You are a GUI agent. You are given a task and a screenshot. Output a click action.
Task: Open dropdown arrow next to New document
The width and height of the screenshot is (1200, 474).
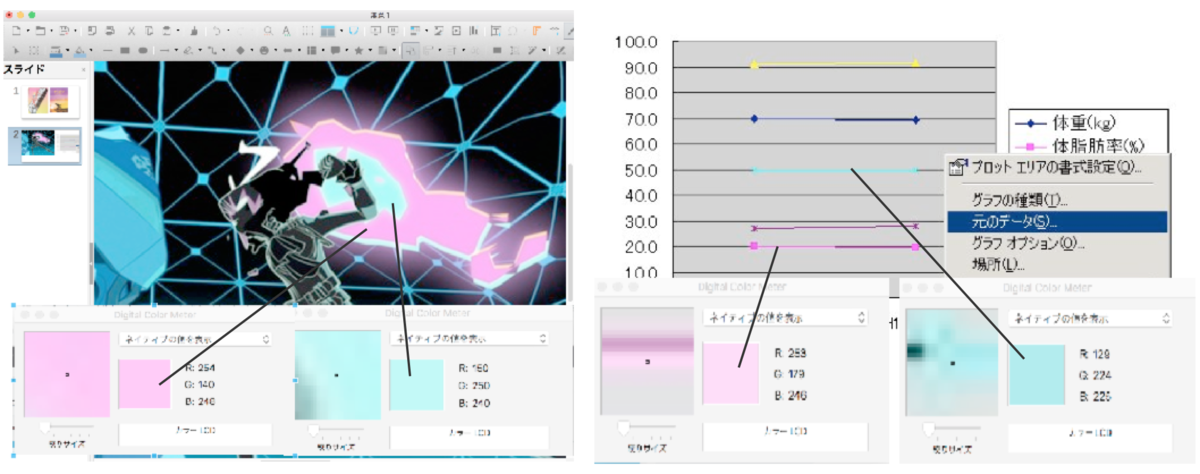click(28, 31)
